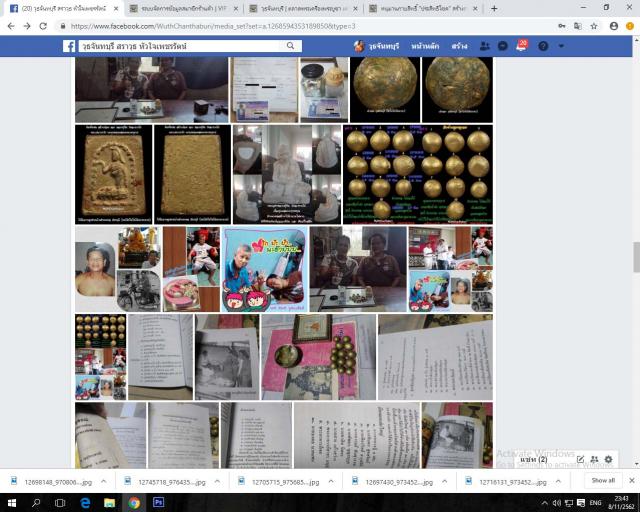Open Chrome profile account icon
Screen dimensions: 640x512
[613, 26]
